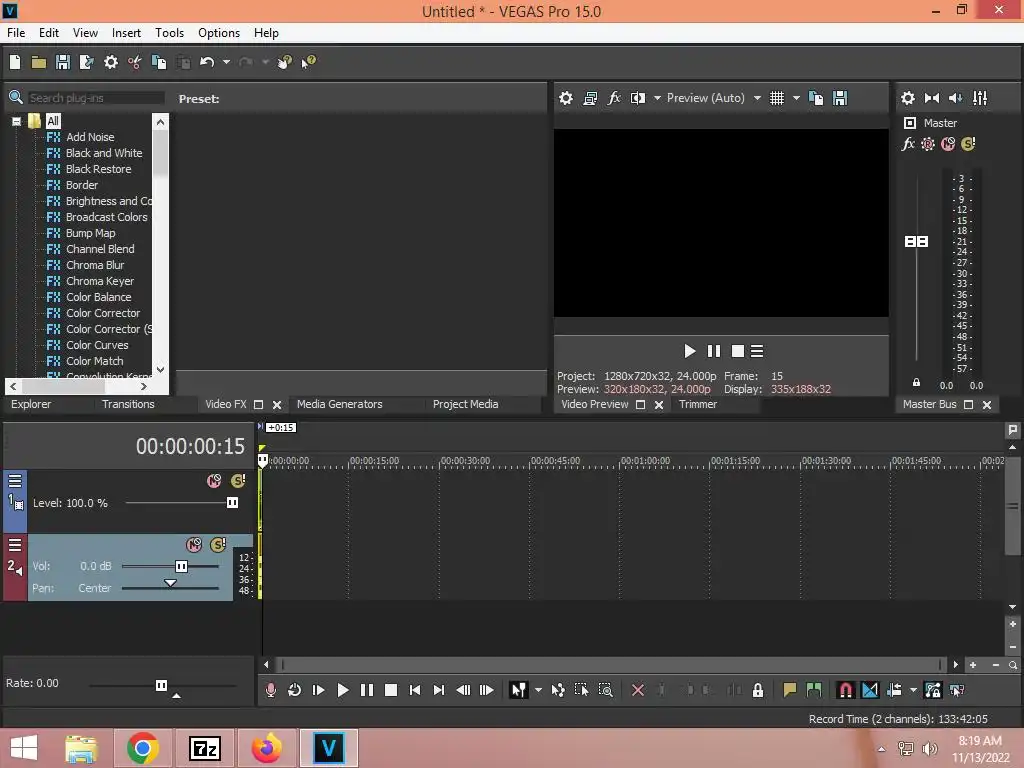Viewport: 1024px width, 768px height.
Task: Open Video Preview project settings gear
Action: [x=566, y=98]
